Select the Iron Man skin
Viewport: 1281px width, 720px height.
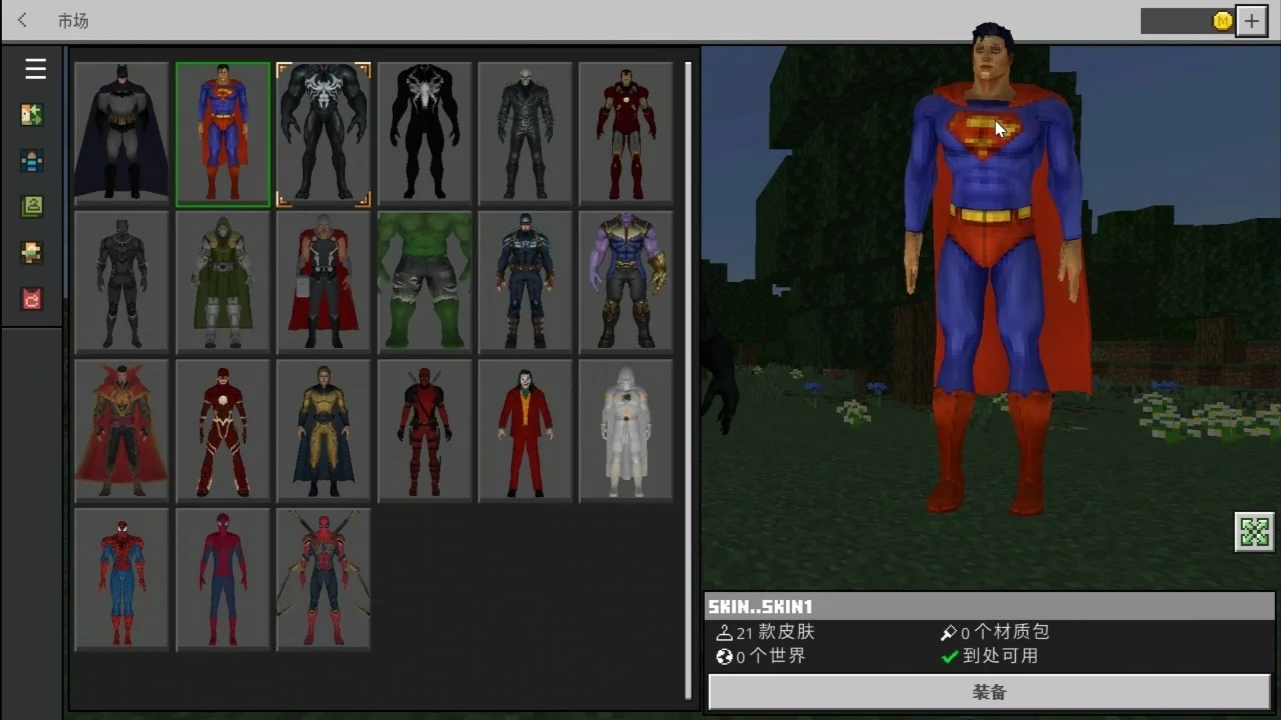click(x=626, y=134)
